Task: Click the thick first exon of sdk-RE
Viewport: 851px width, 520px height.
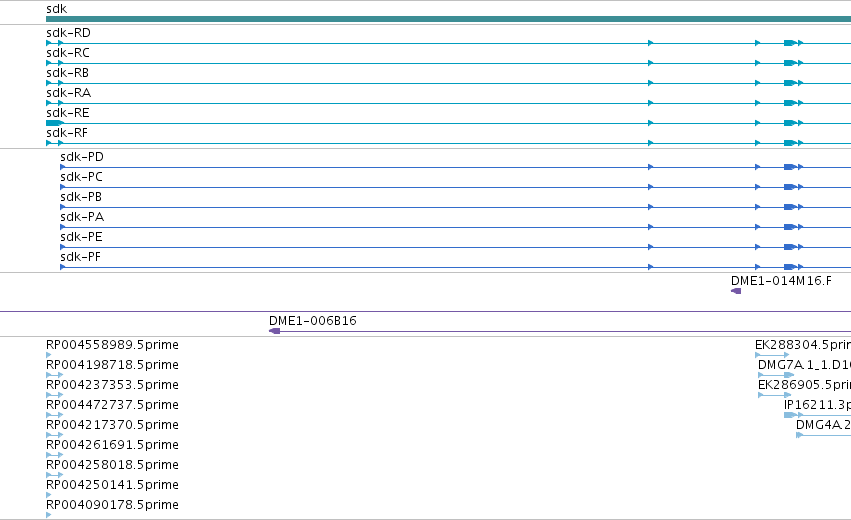Action: tap(55, 123)
